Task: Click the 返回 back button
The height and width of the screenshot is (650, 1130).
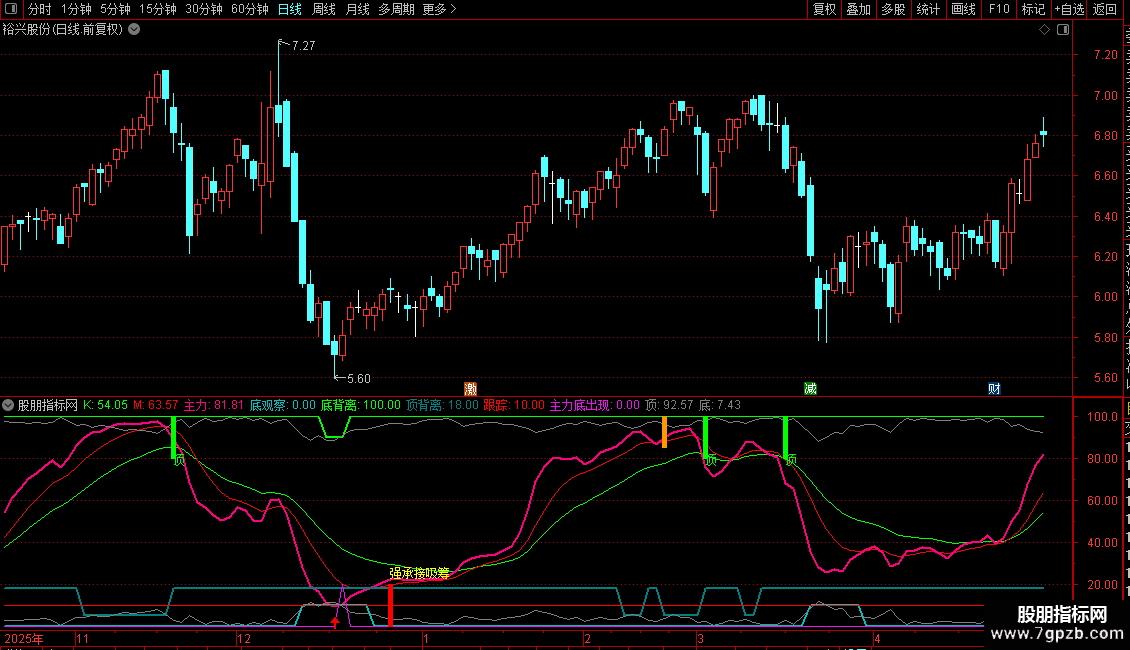Action: 1105,9
